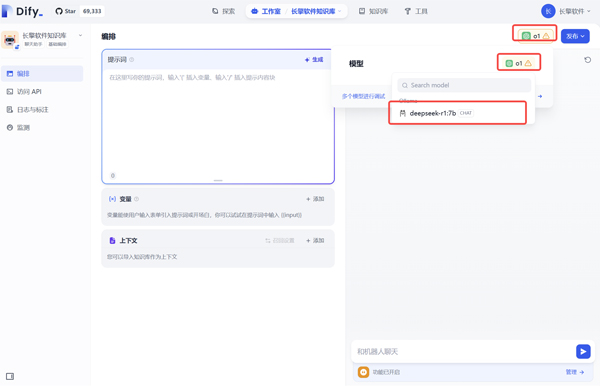Click the 上下文 context document icon
This screenshot has height=386, width=600.
[x=112, y=241]
